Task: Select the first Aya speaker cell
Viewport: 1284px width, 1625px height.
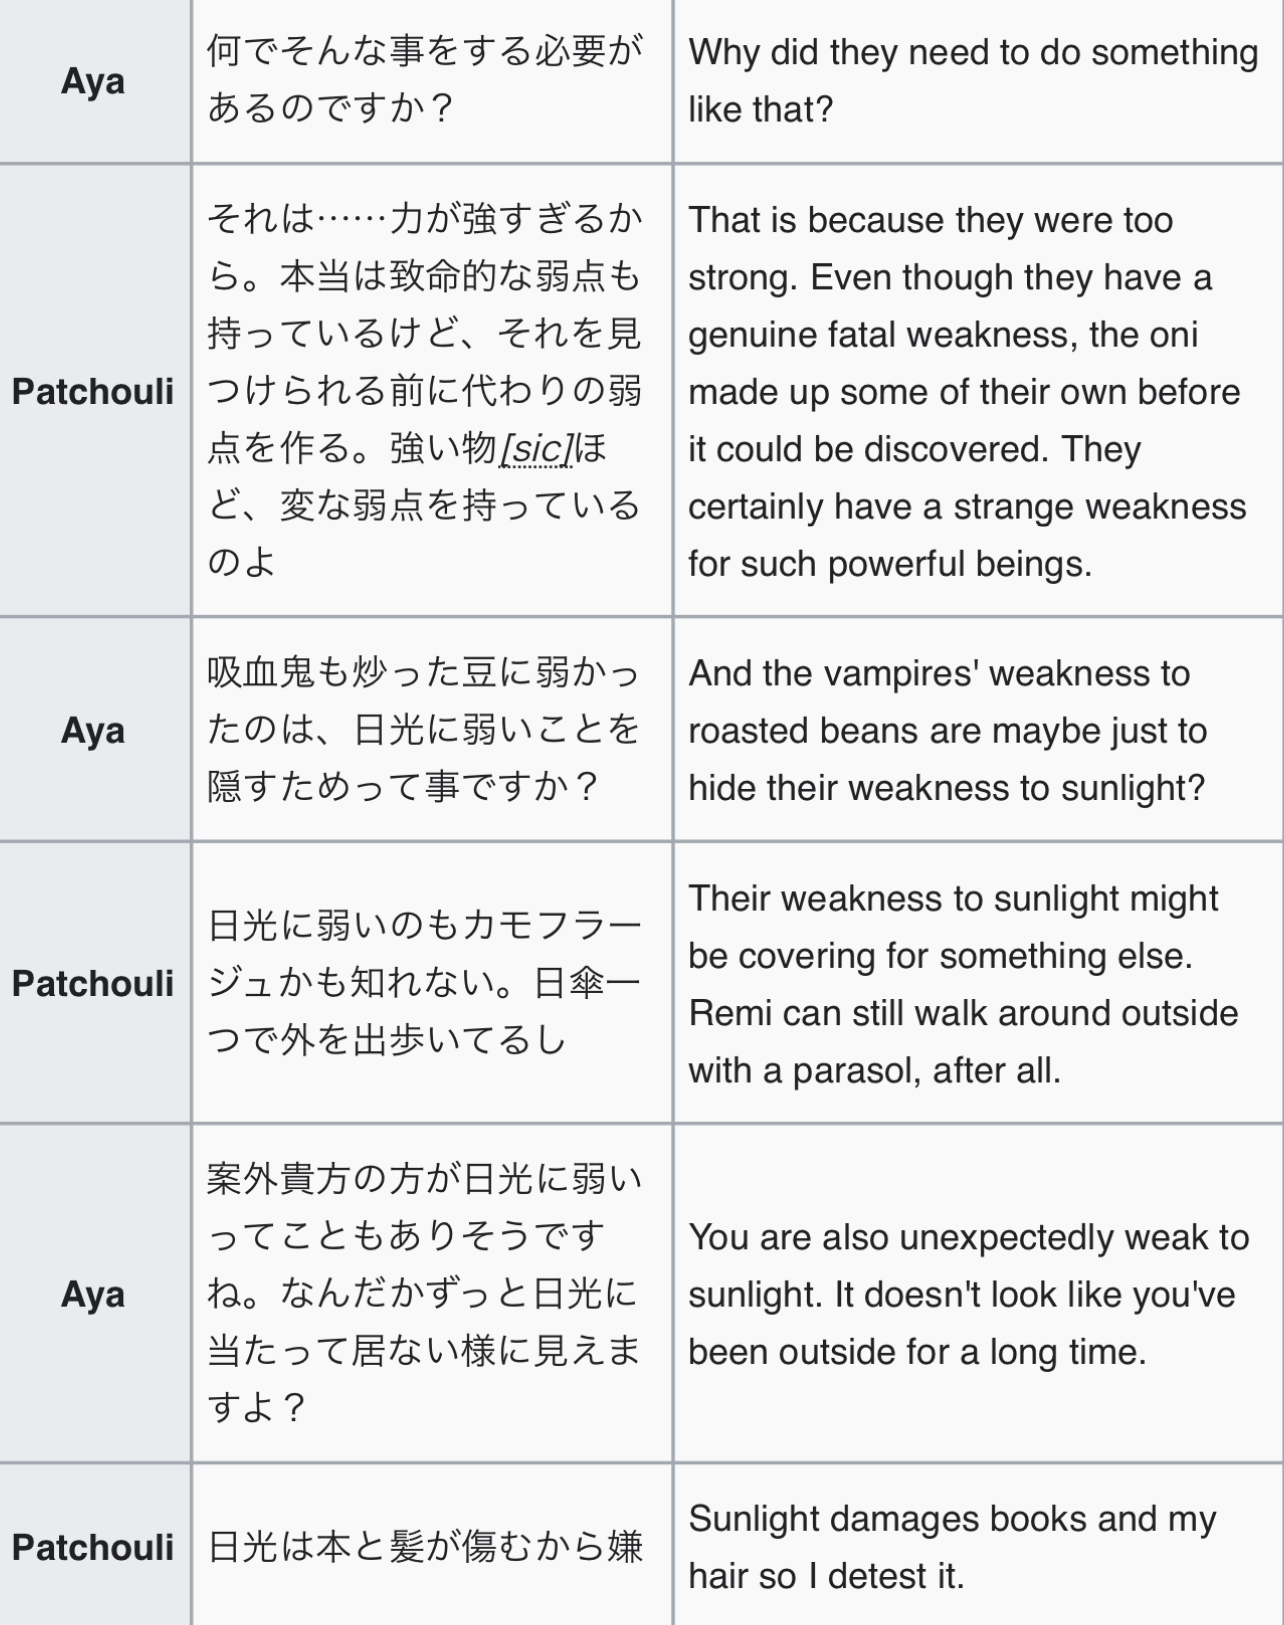Action: point(94,80)
